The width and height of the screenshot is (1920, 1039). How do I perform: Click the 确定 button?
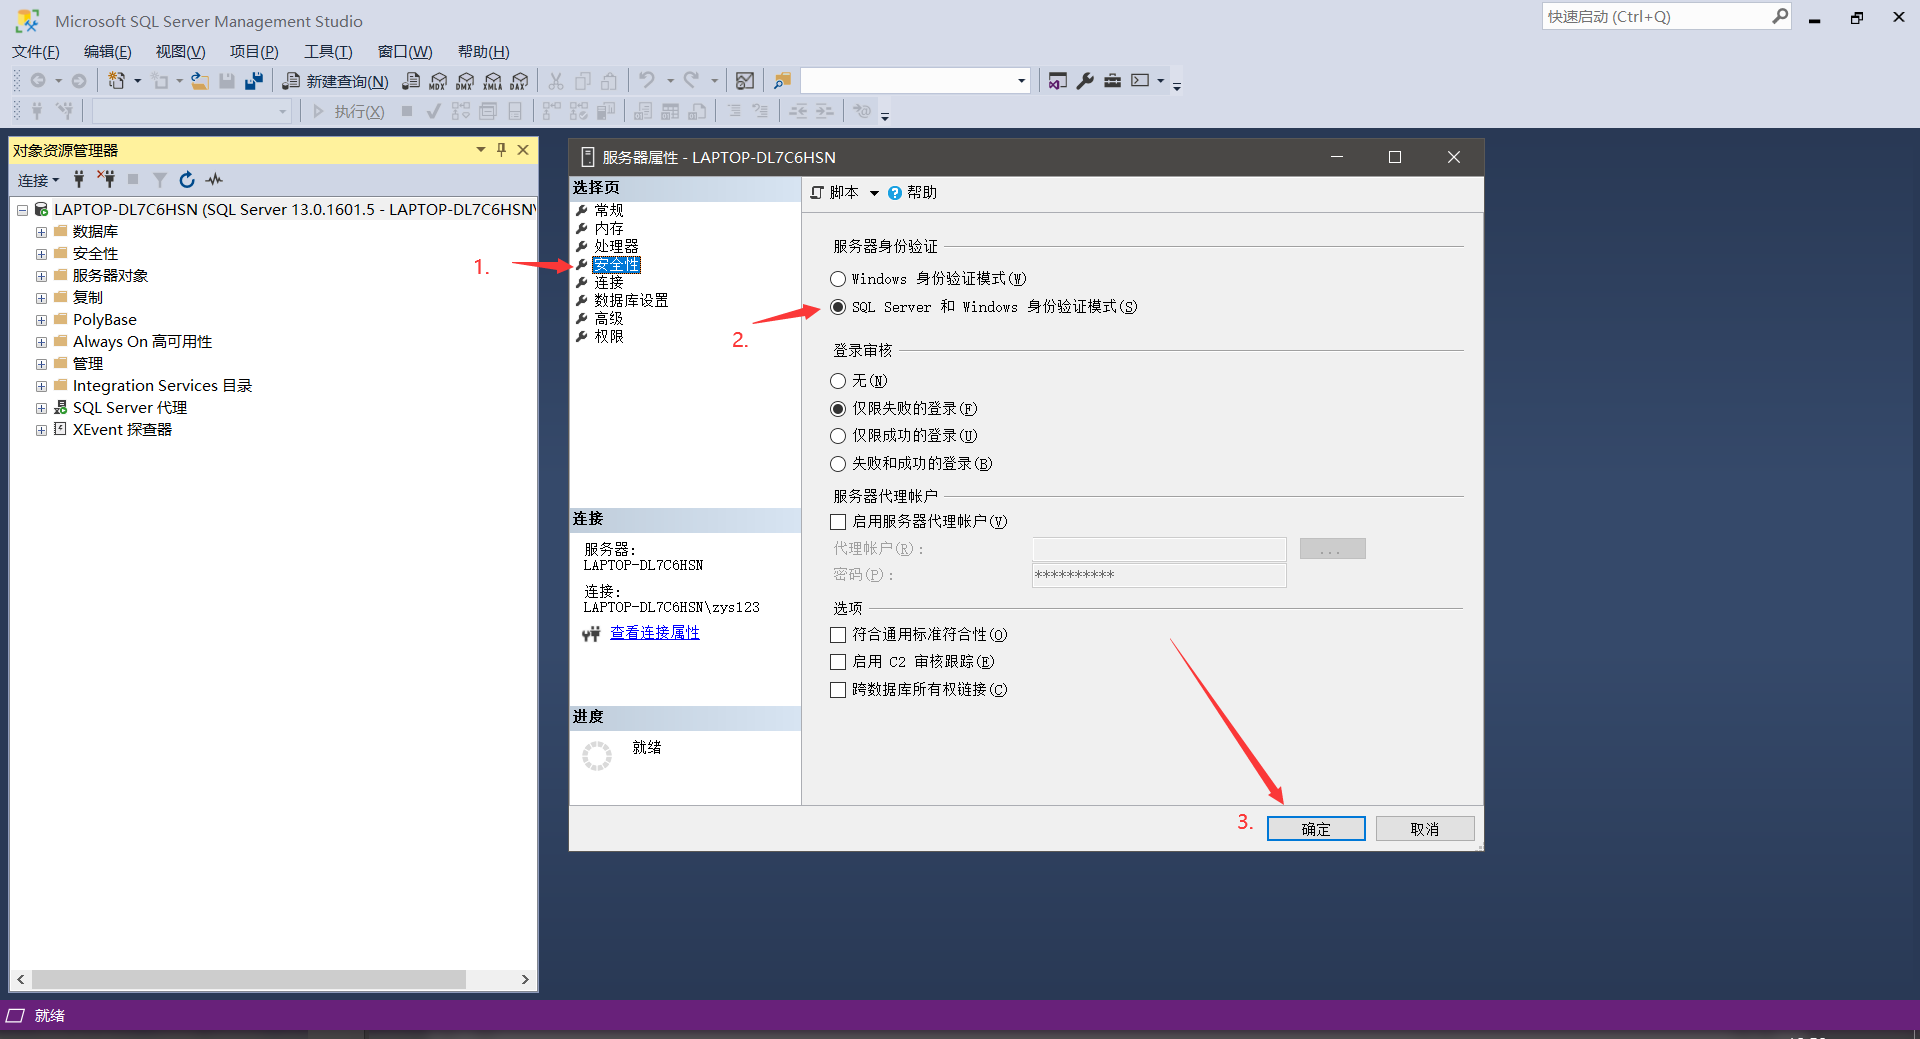point(1316,829)
